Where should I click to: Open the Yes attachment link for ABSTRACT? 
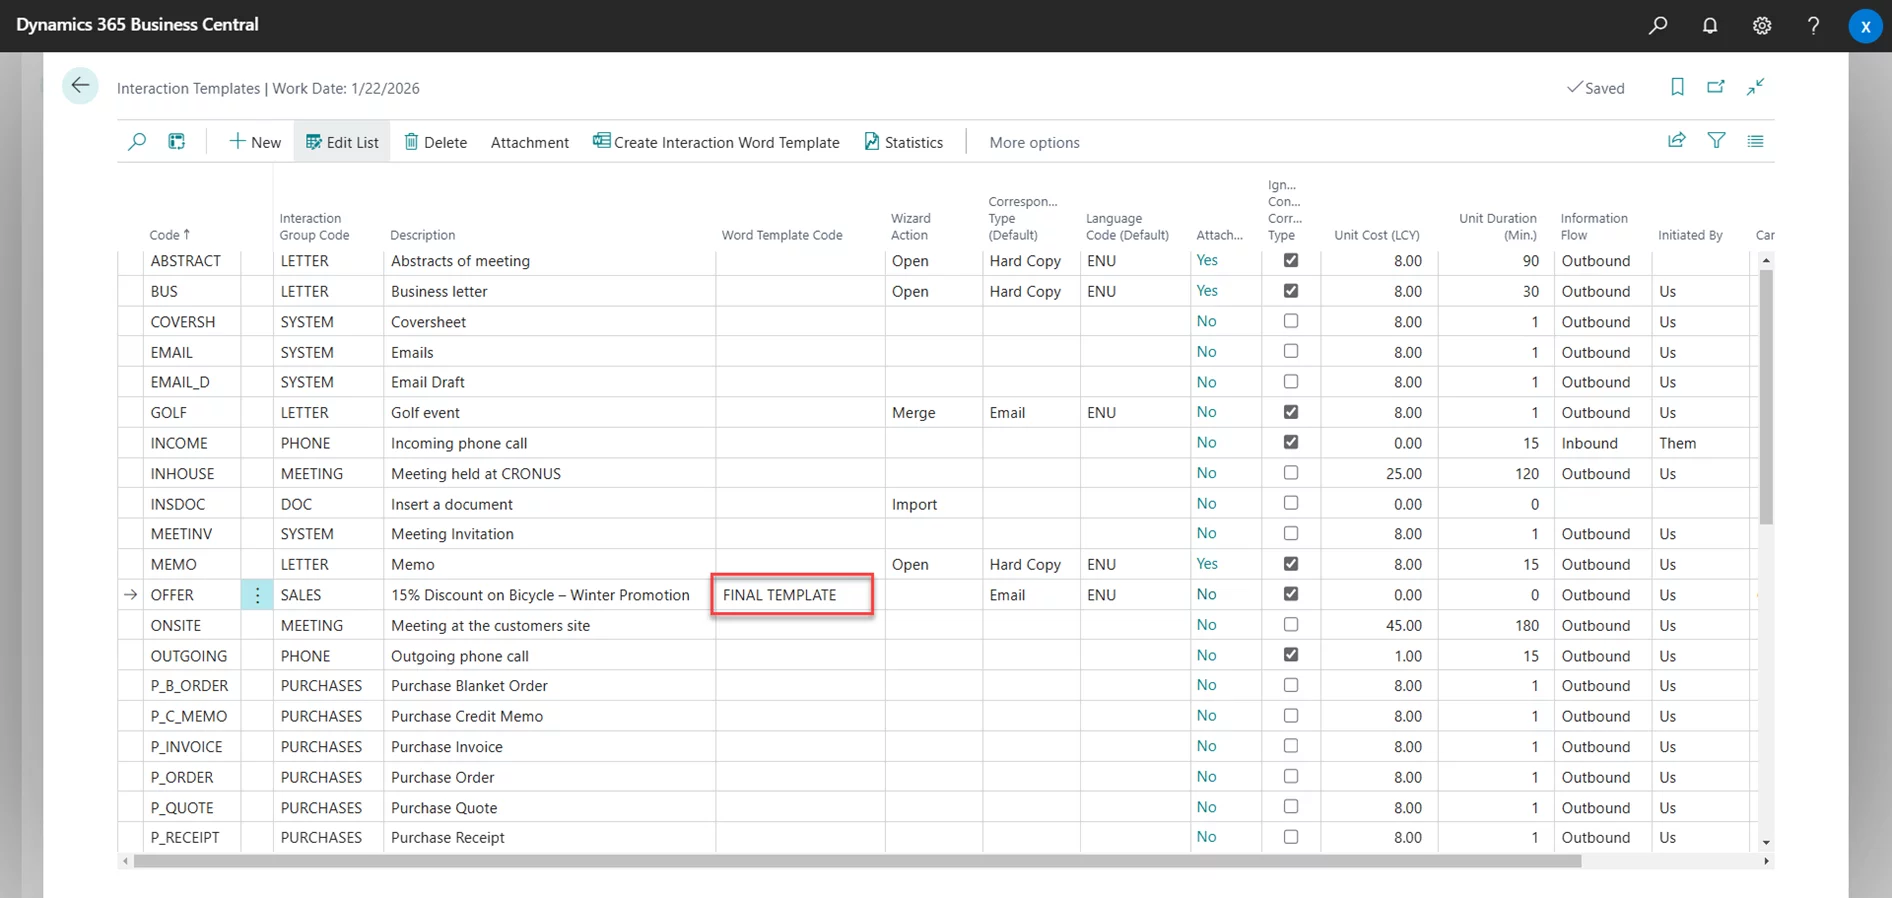pyautogui.click(x=1207, y=261)
